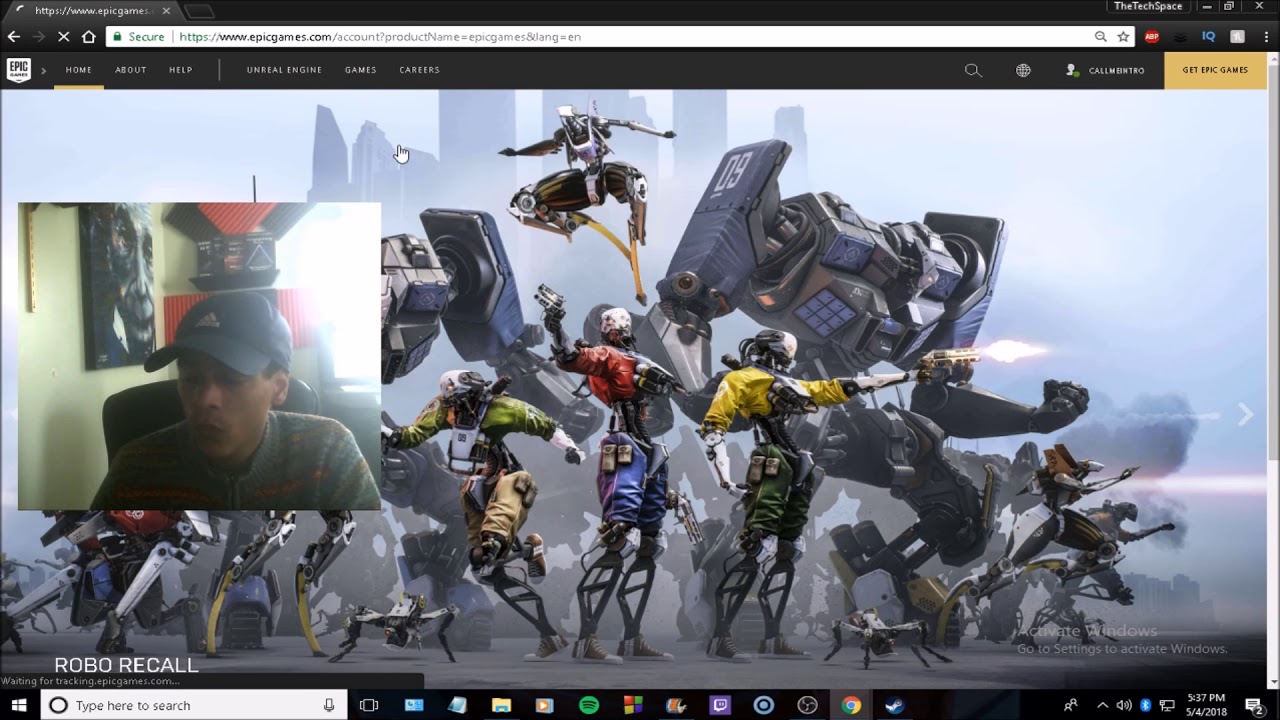Viewport: 1280px width, 720px height.
Task: Advance the carousel with the right arrow
Action: tap(1245, 415)
